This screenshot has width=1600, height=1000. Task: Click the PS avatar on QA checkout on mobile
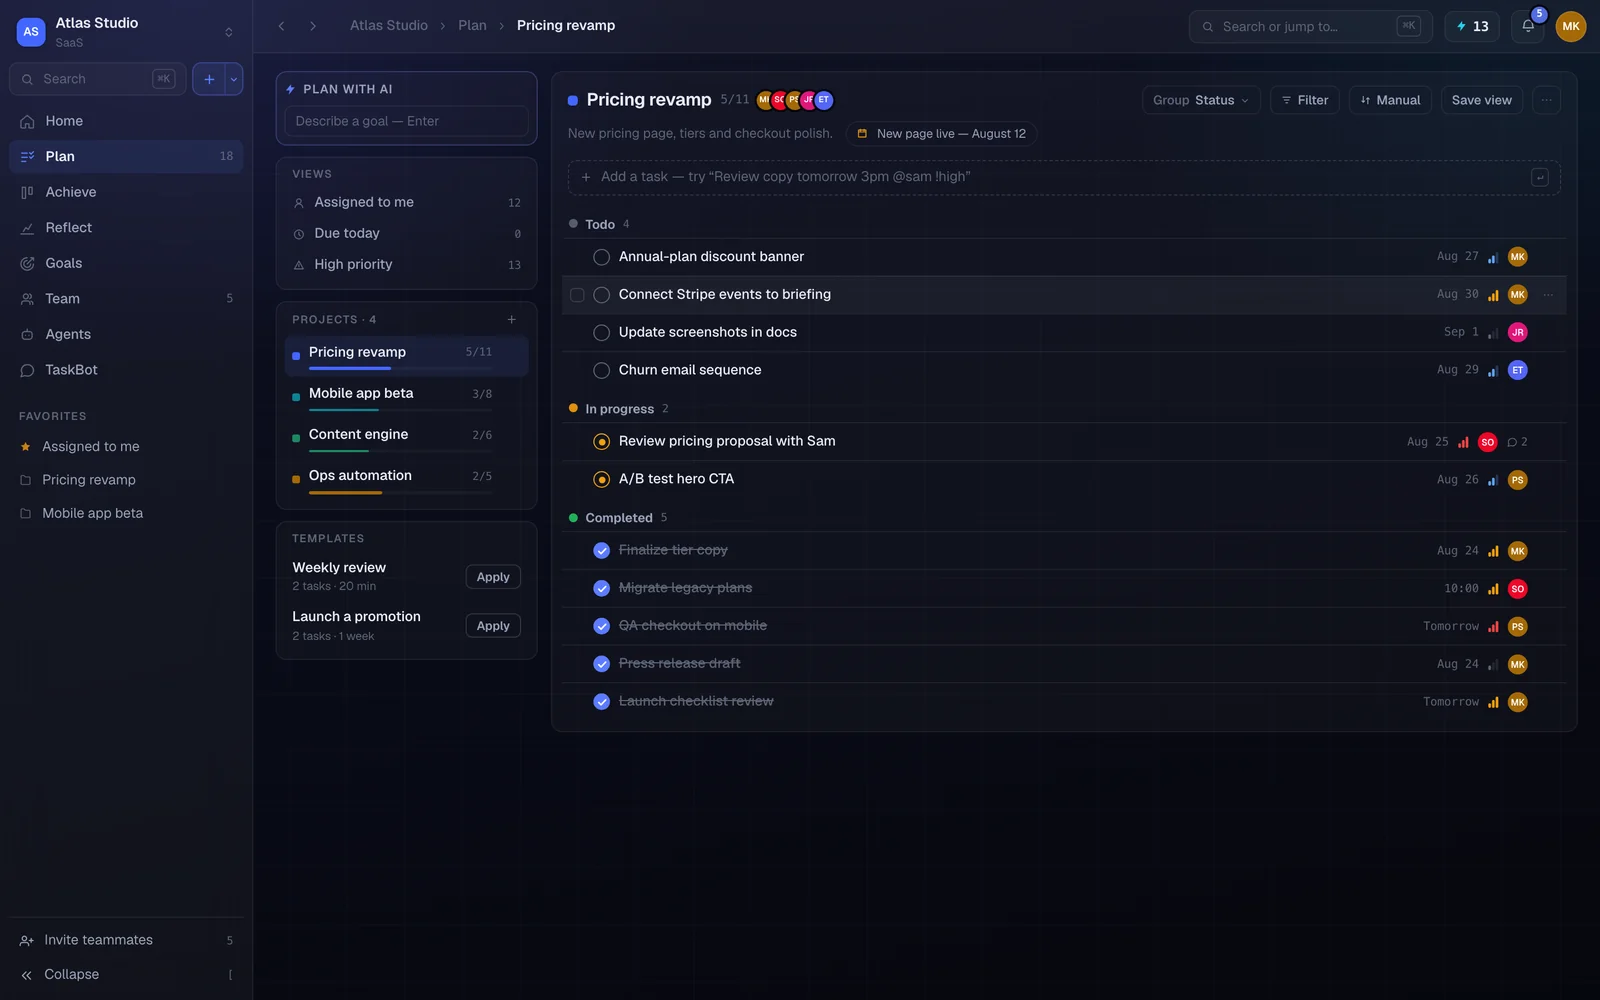pos(1517,627)
